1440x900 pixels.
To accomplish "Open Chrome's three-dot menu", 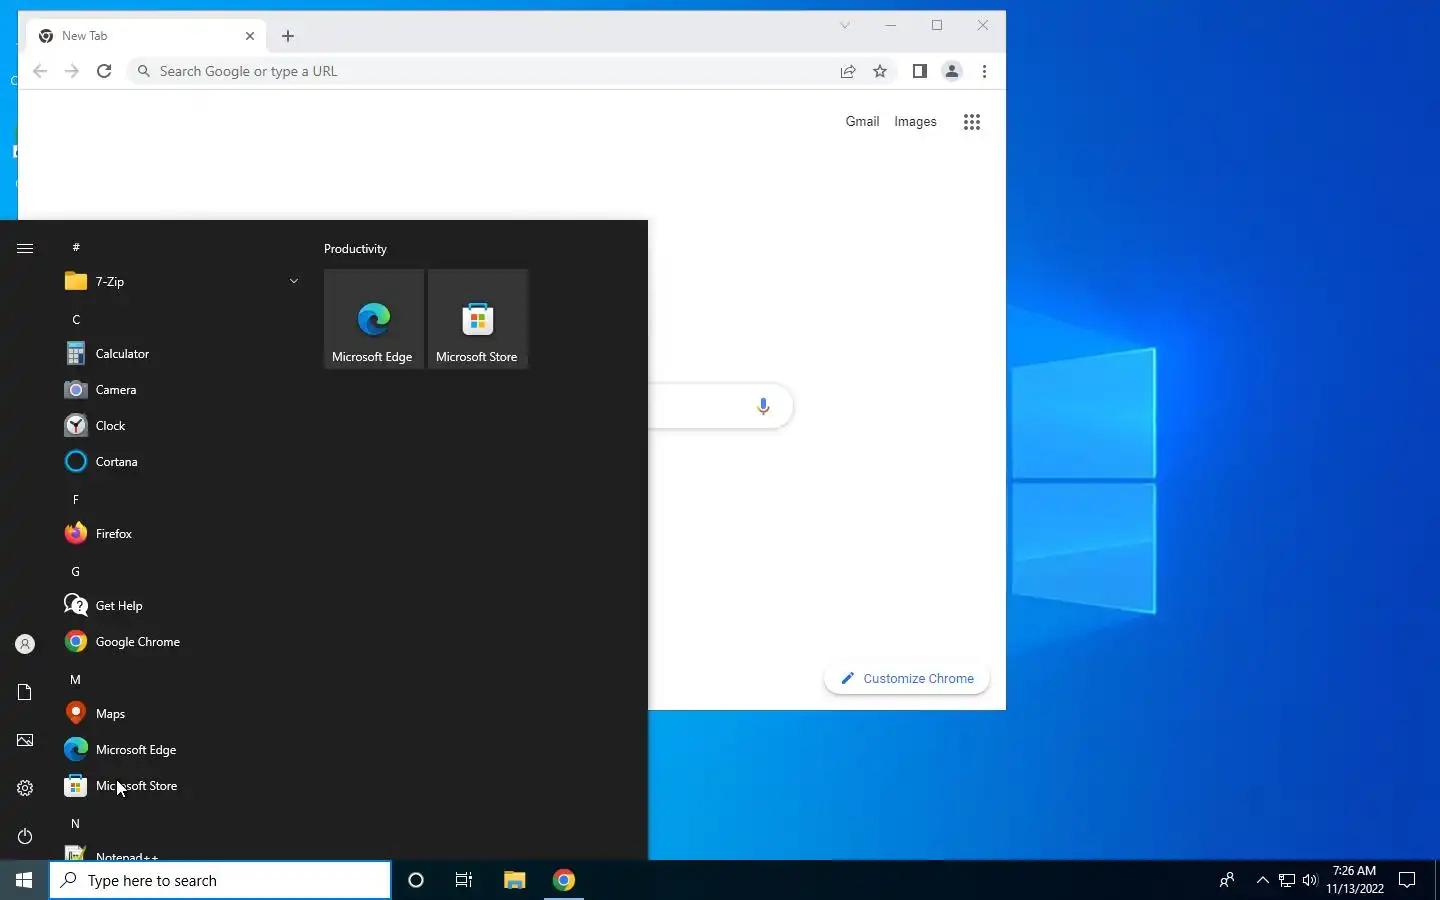I will [x=985, y=71].
